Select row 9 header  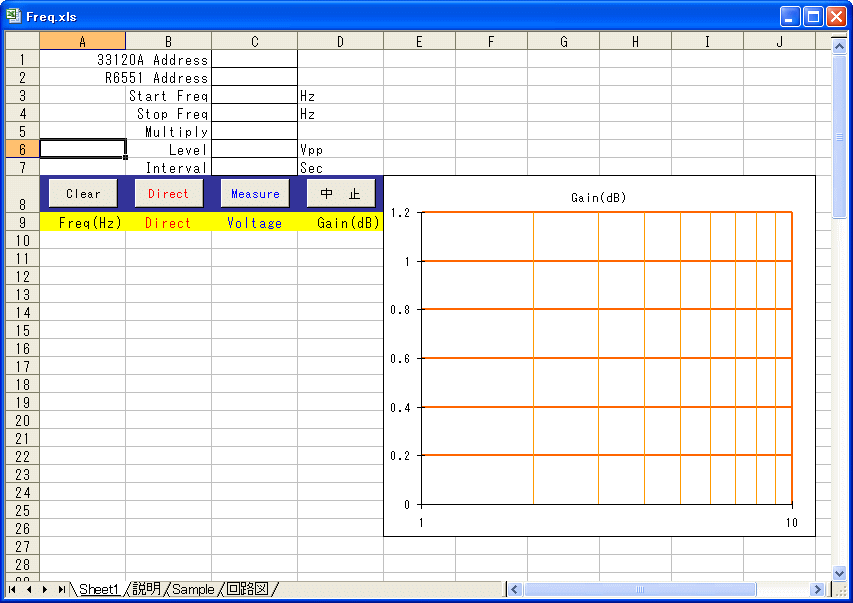(x=22, y=222)
